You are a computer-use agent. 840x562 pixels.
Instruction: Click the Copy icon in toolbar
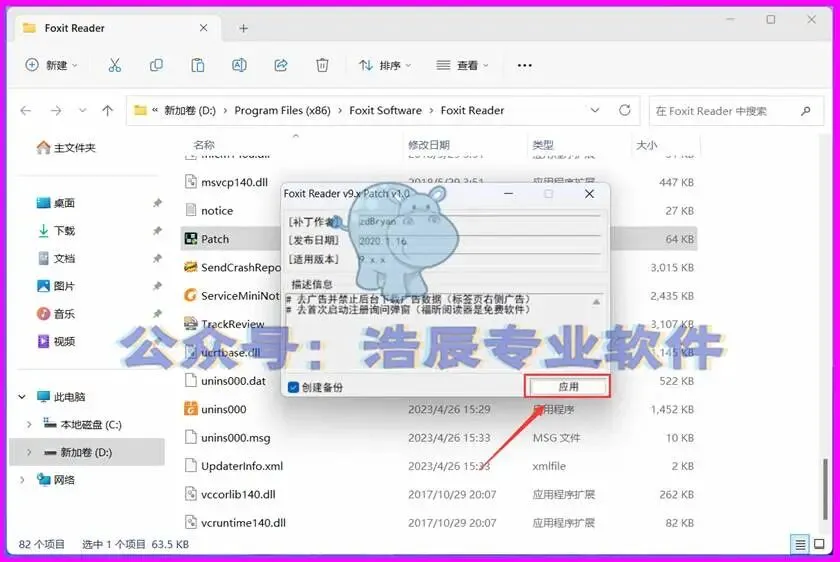coord(156,65)
